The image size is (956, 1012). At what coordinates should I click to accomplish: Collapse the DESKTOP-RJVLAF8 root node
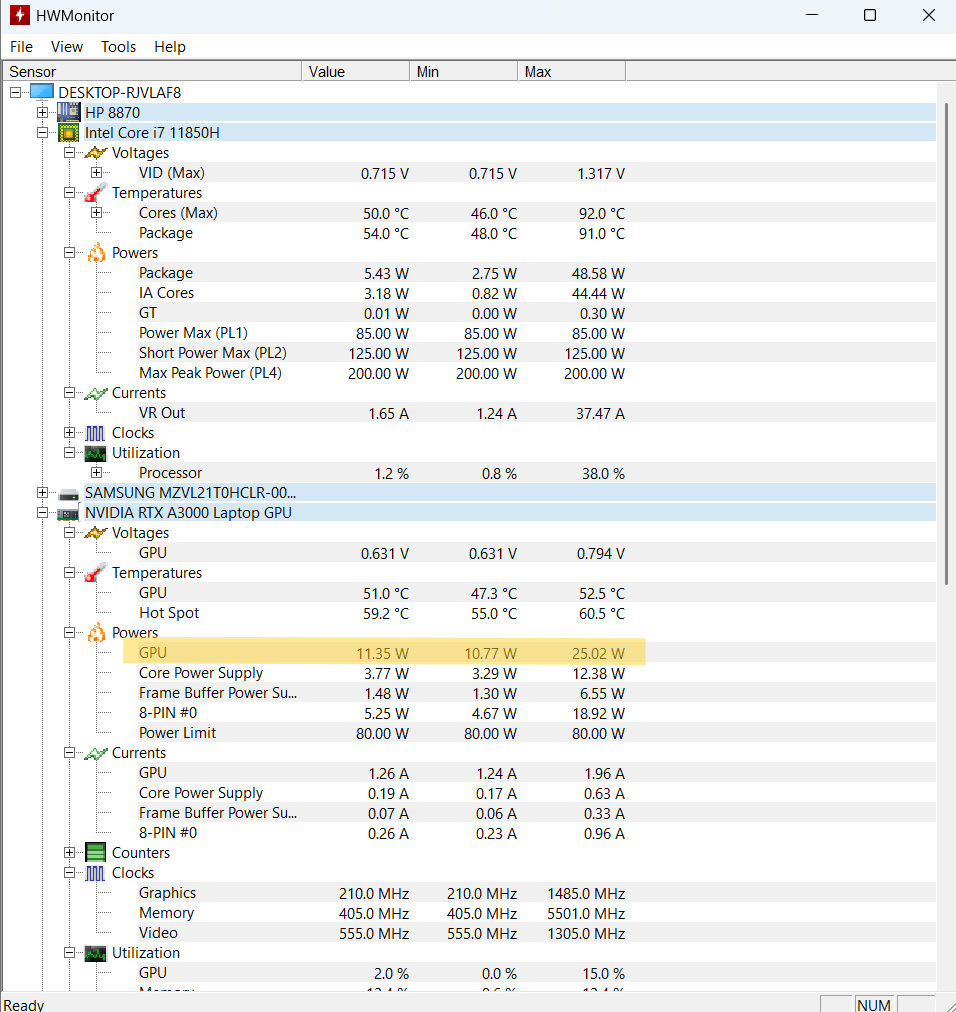(15, 92)
